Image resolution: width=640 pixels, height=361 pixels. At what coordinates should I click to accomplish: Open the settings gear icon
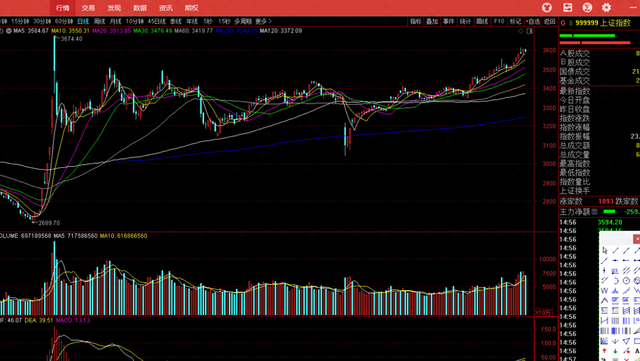606,7
